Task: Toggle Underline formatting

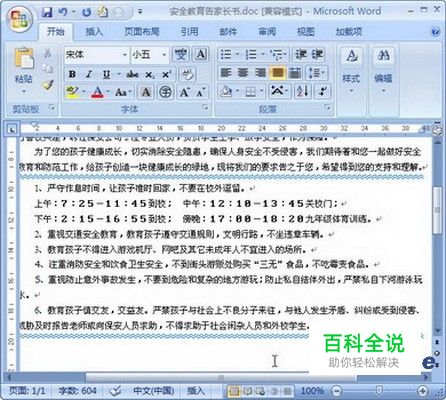Action: [106, 74]
